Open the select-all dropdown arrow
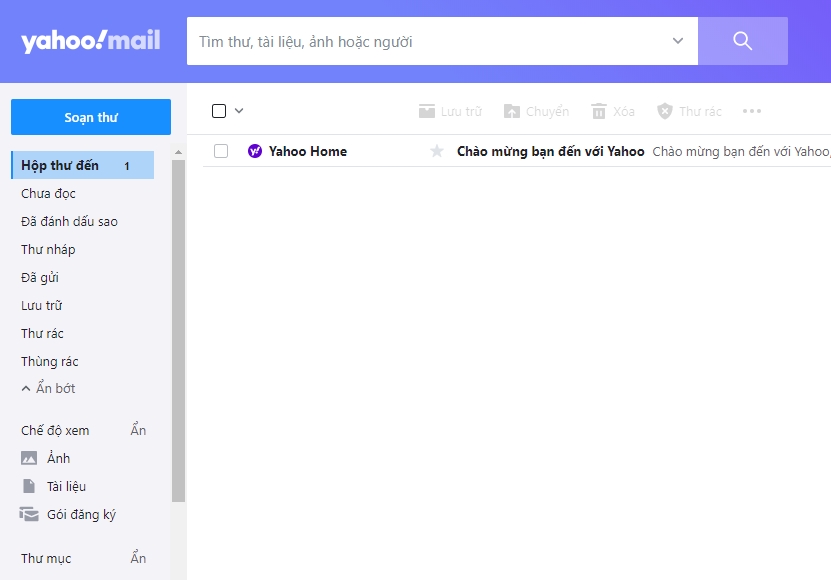 239,111
